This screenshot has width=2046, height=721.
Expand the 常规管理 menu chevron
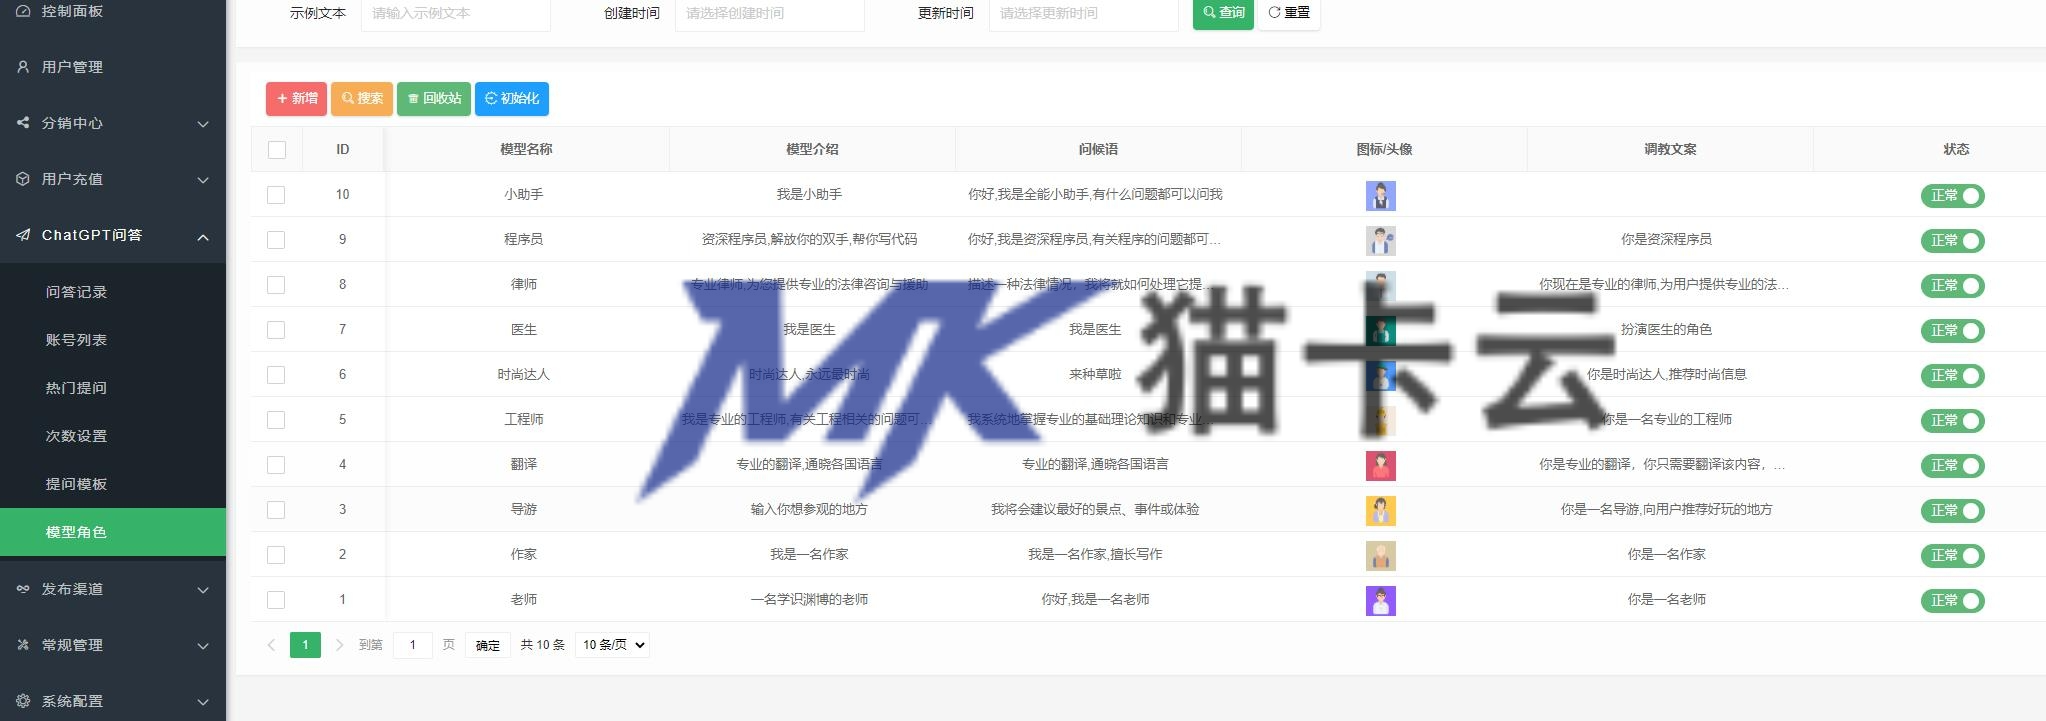203,646
